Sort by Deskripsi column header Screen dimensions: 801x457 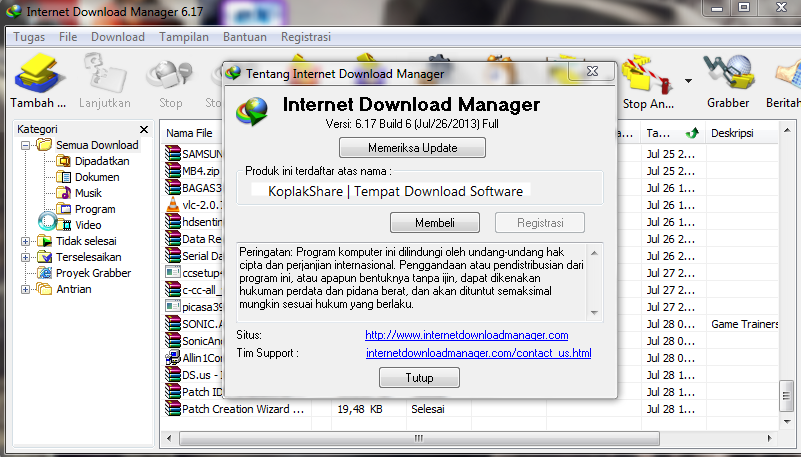click(x=742, y=133)
